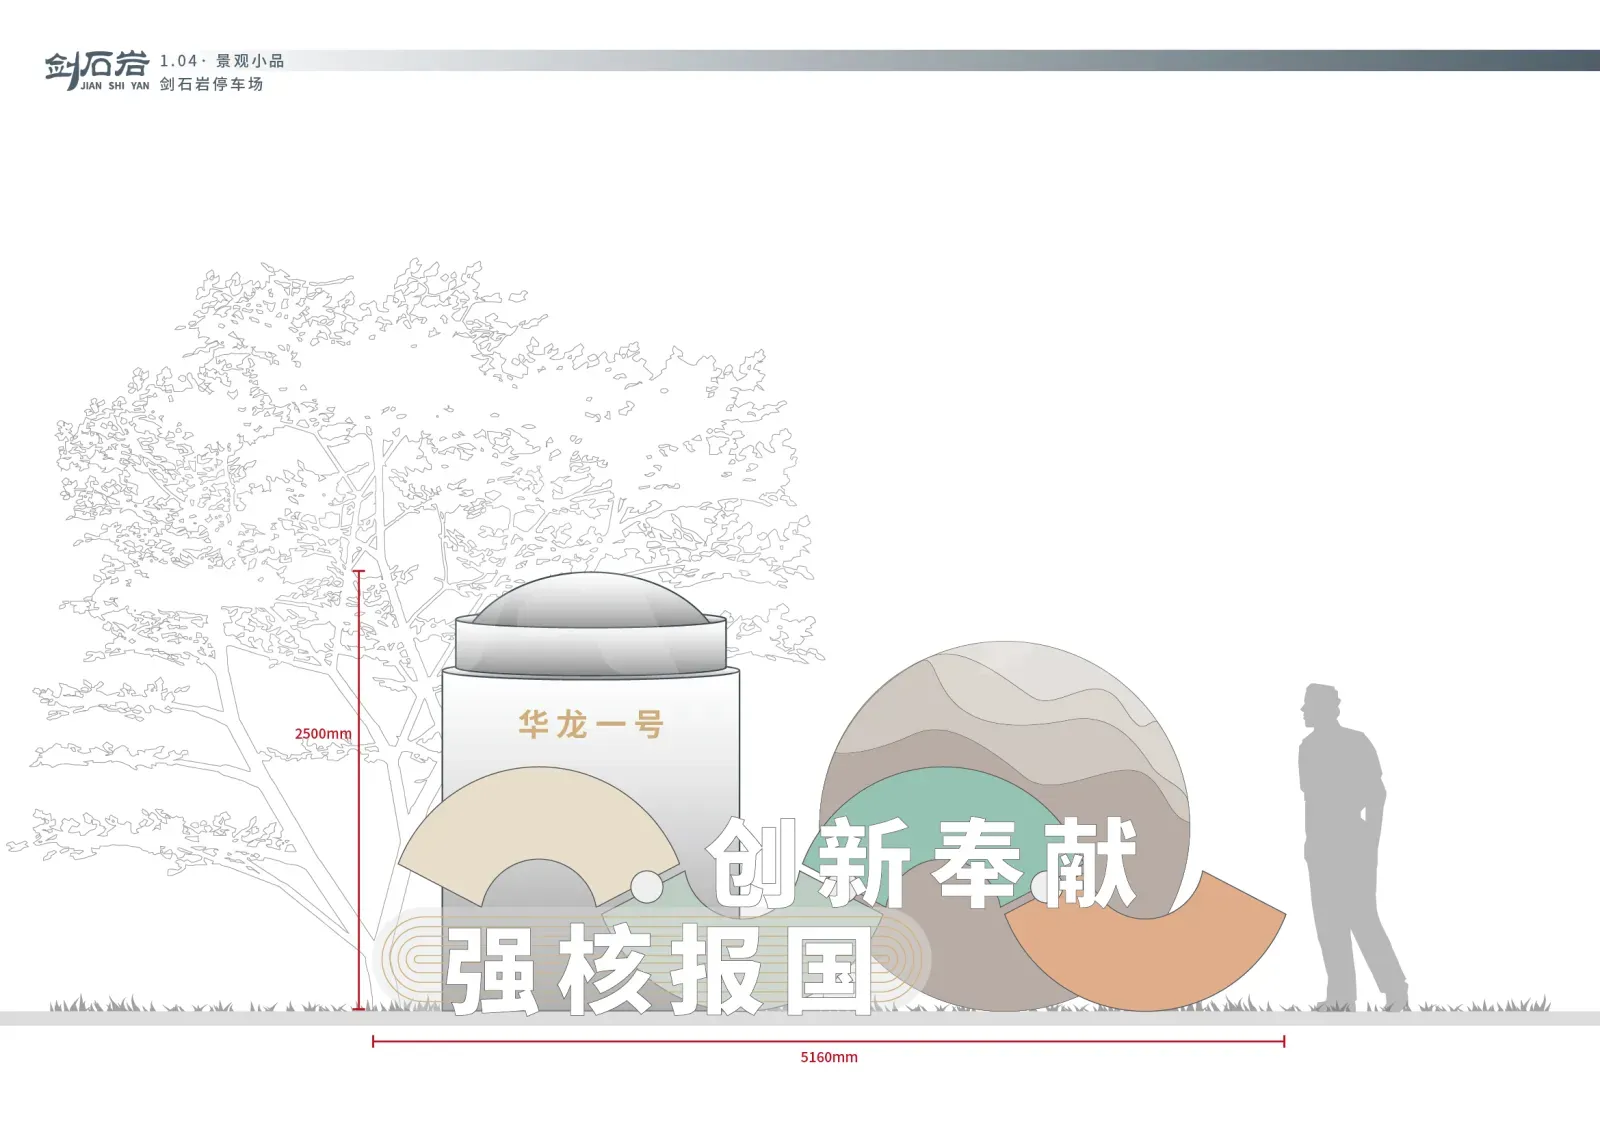Click the grey human scale silhouette

[1351, 847]
